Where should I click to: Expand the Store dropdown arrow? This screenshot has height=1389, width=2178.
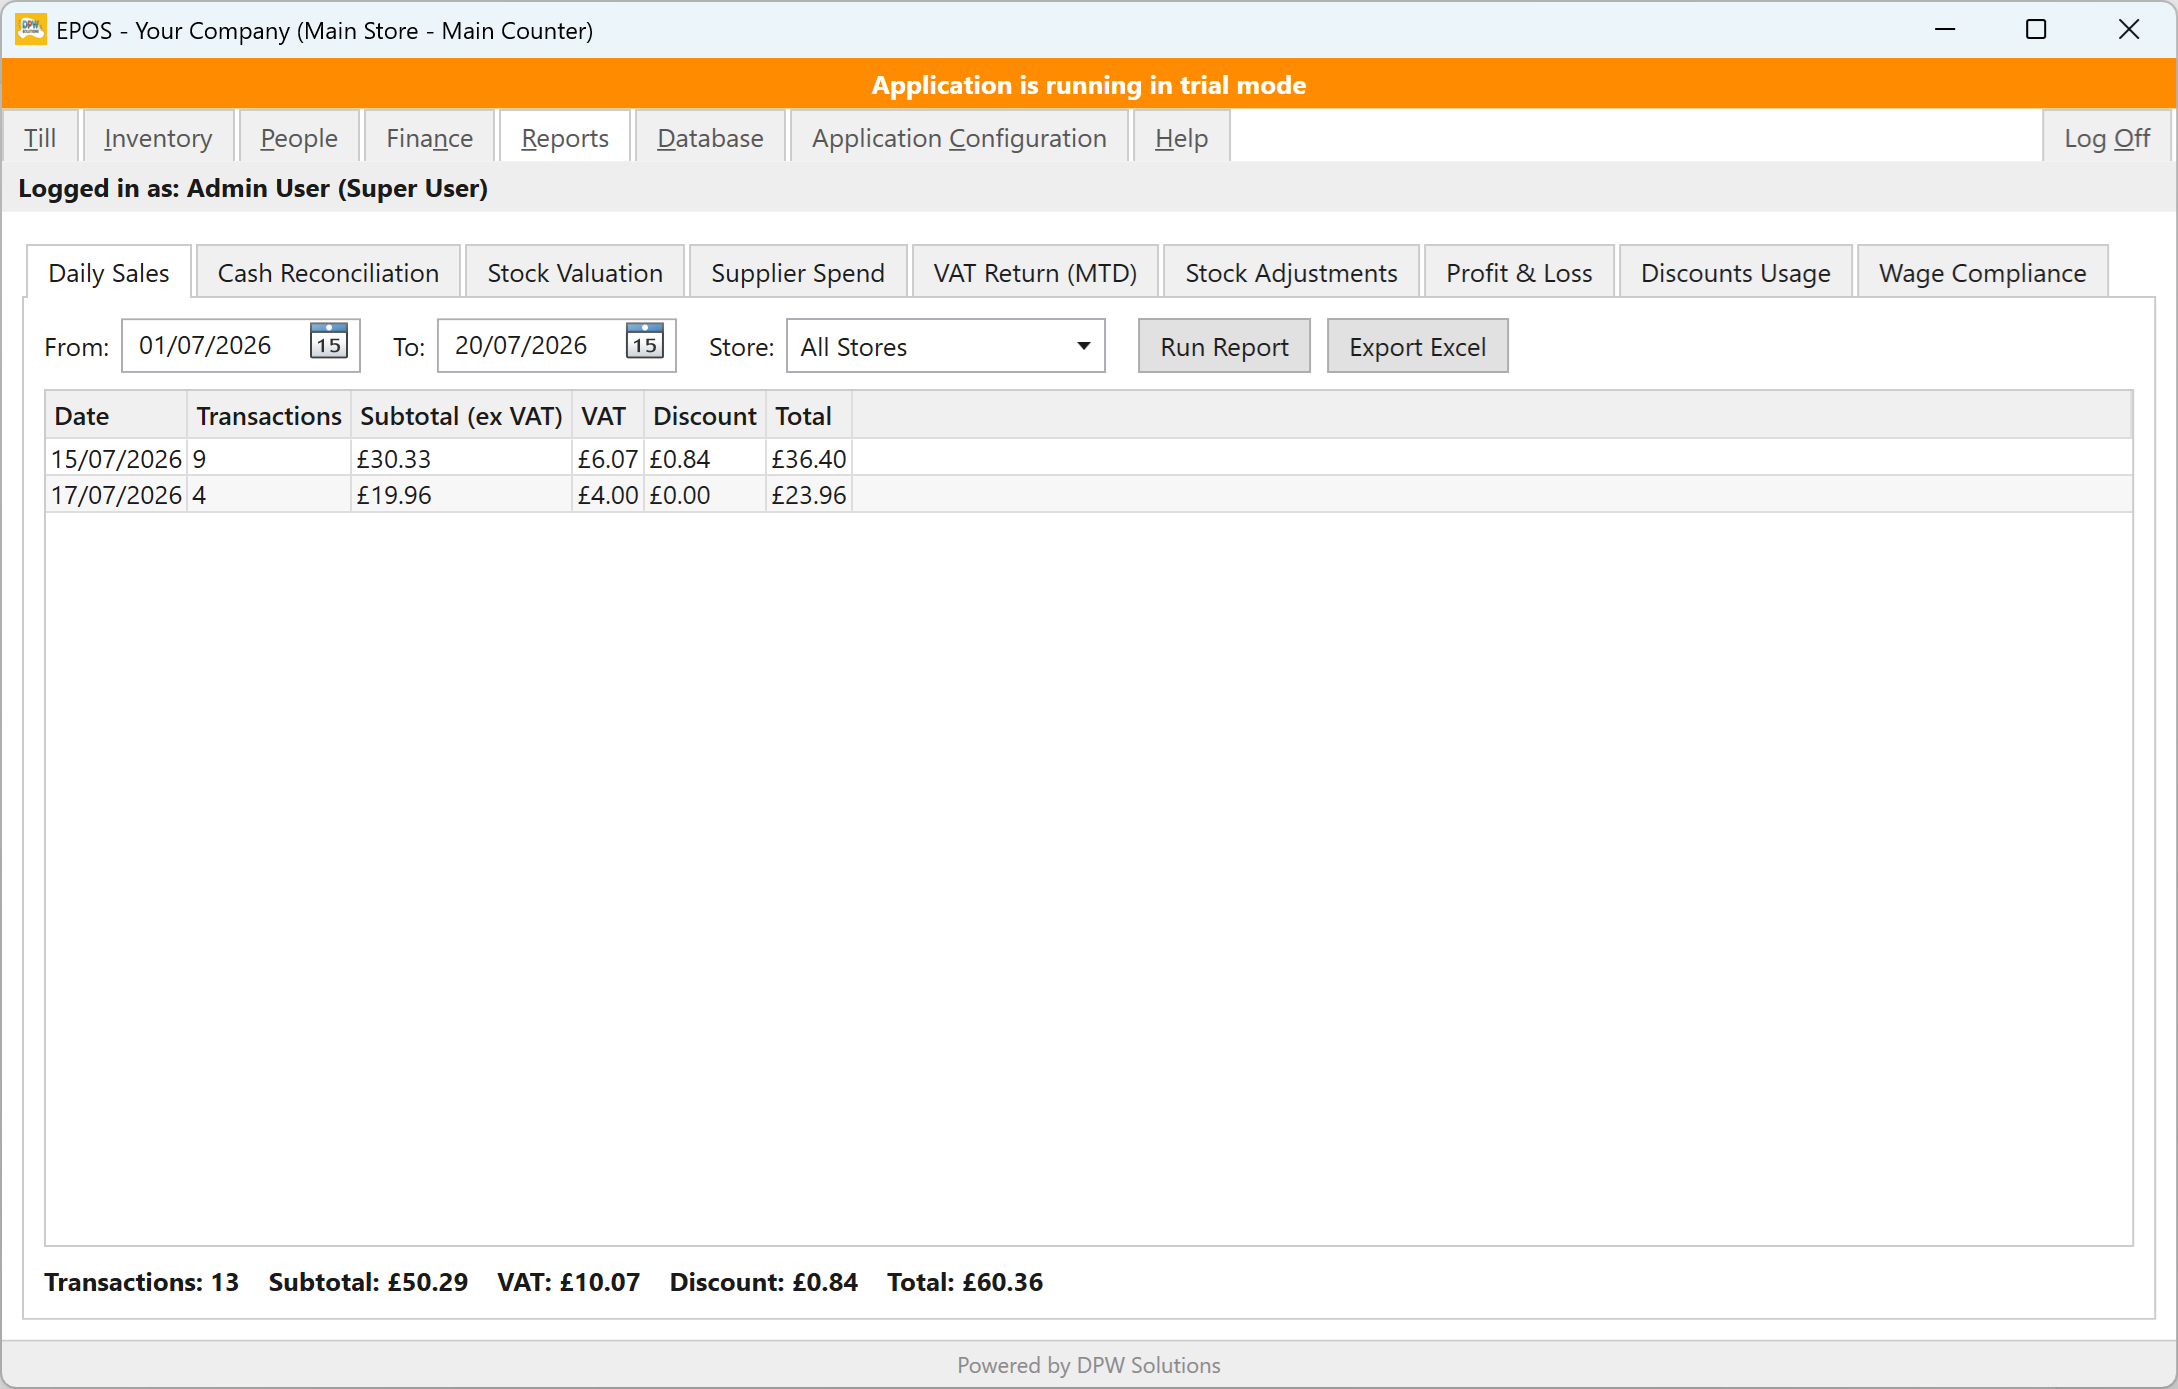coord(1083,346)
